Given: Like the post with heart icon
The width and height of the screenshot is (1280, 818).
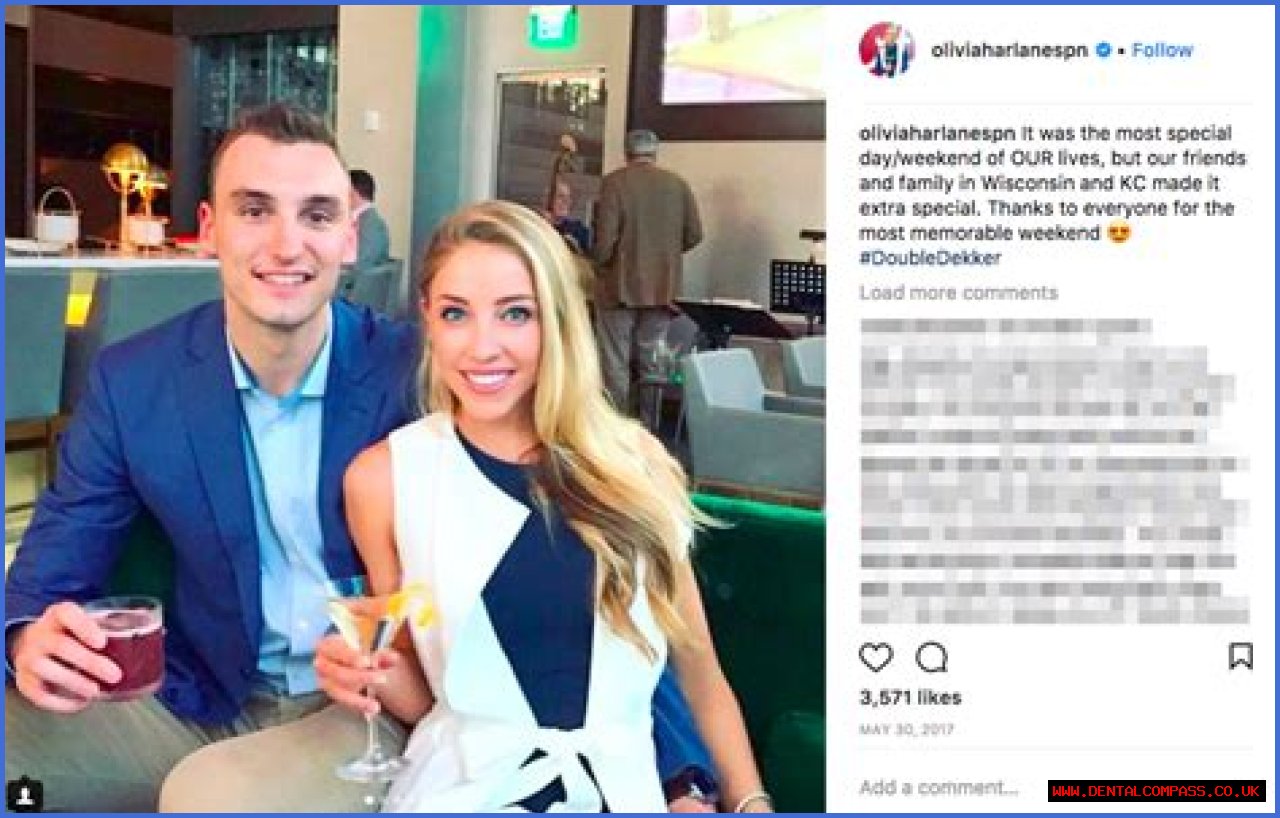Looking at the screenshot, I should coord(876,657).
